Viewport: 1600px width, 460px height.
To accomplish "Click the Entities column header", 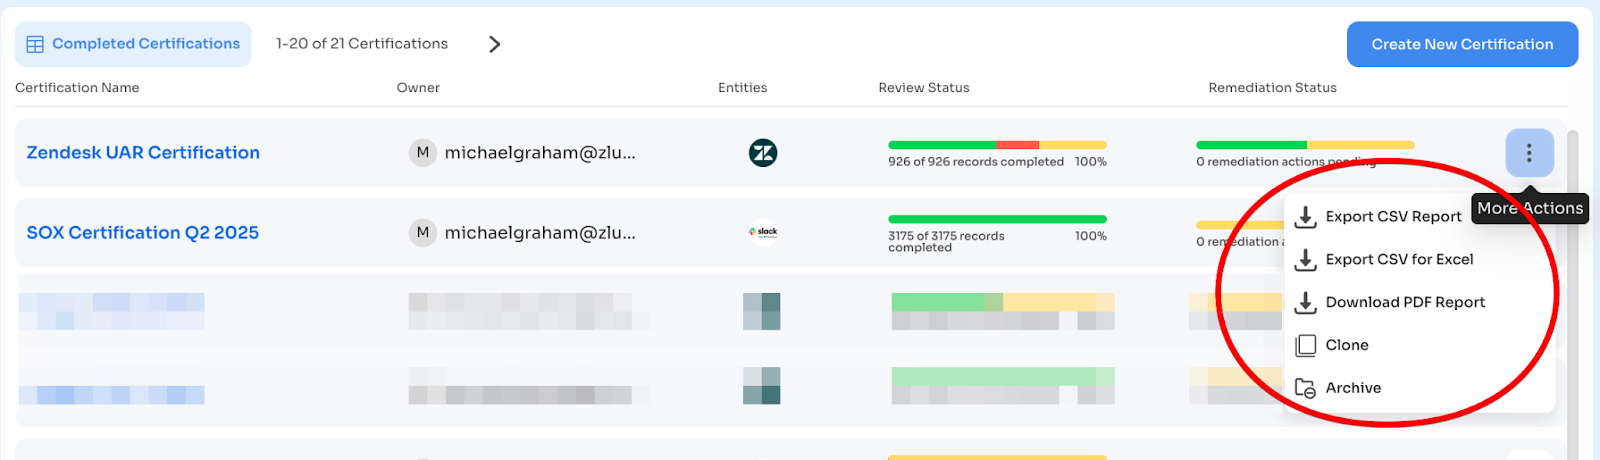I will [x=743, y=88].
